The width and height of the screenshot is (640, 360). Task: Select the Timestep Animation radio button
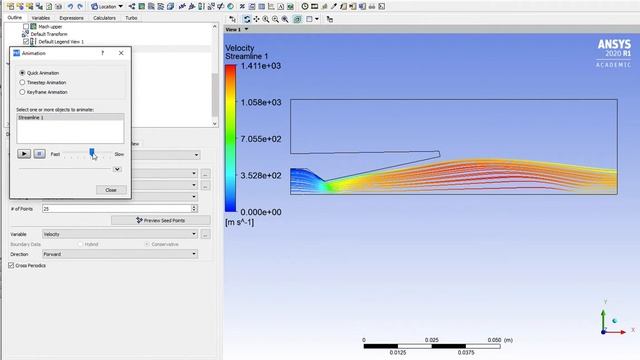pos(22,82)
